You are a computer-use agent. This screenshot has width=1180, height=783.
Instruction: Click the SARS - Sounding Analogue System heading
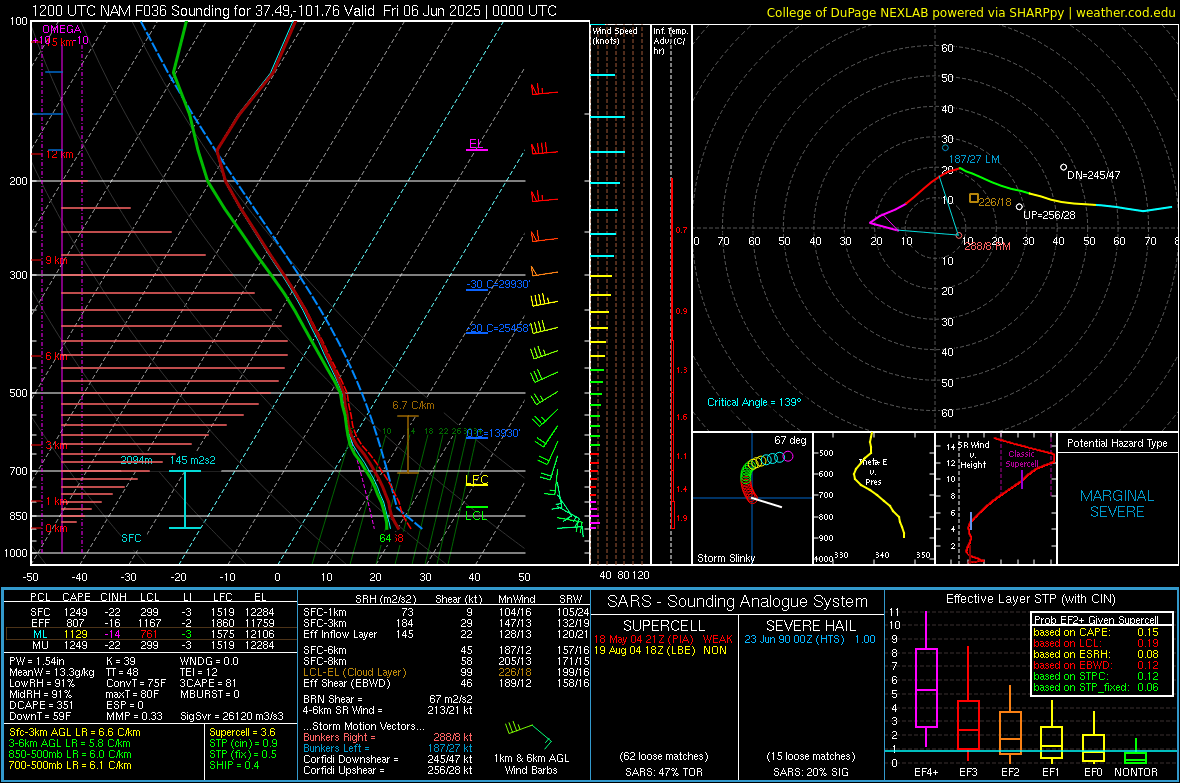coord(738,602)
